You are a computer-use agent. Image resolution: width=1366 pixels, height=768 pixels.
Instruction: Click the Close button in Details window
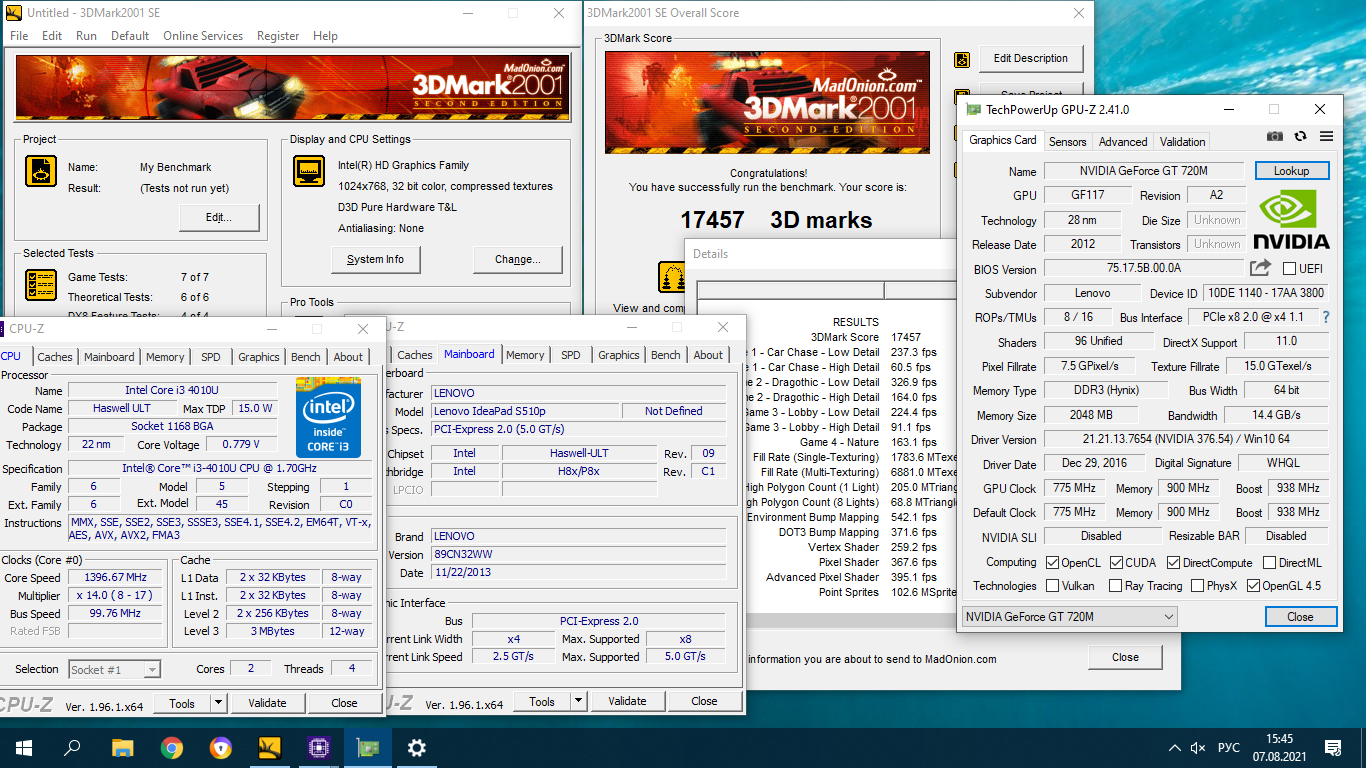pos(1125,658)
